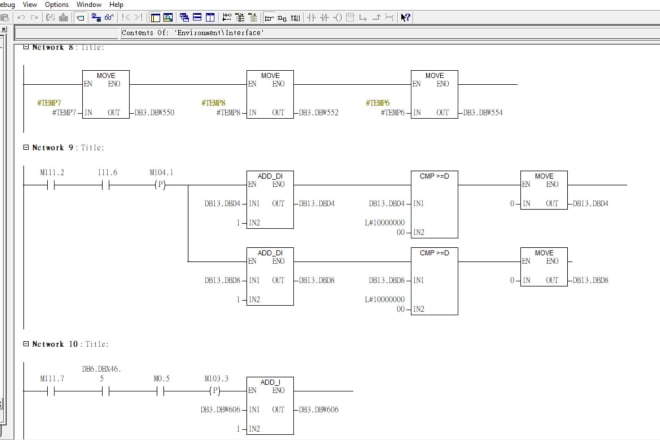Insert an output coil from the toolbar
660x440 pixels.
[337, 17]
